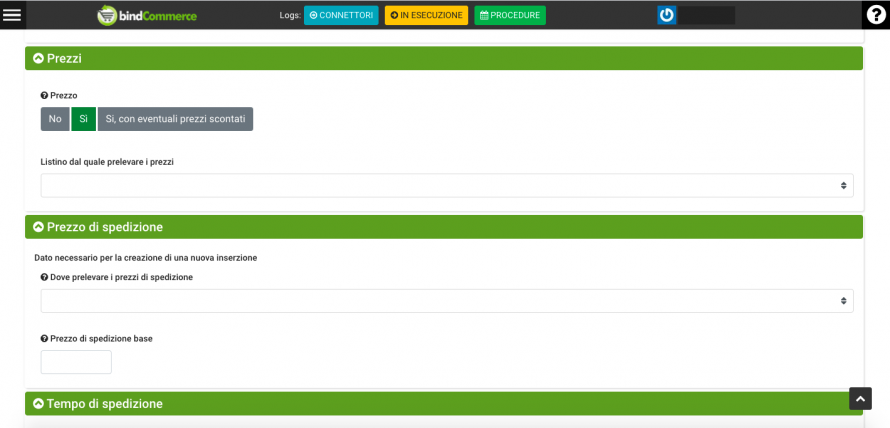Select the No option for Prezzo
Image resolution: width=890 pixels, height=428 pixels.
(55, 119)
